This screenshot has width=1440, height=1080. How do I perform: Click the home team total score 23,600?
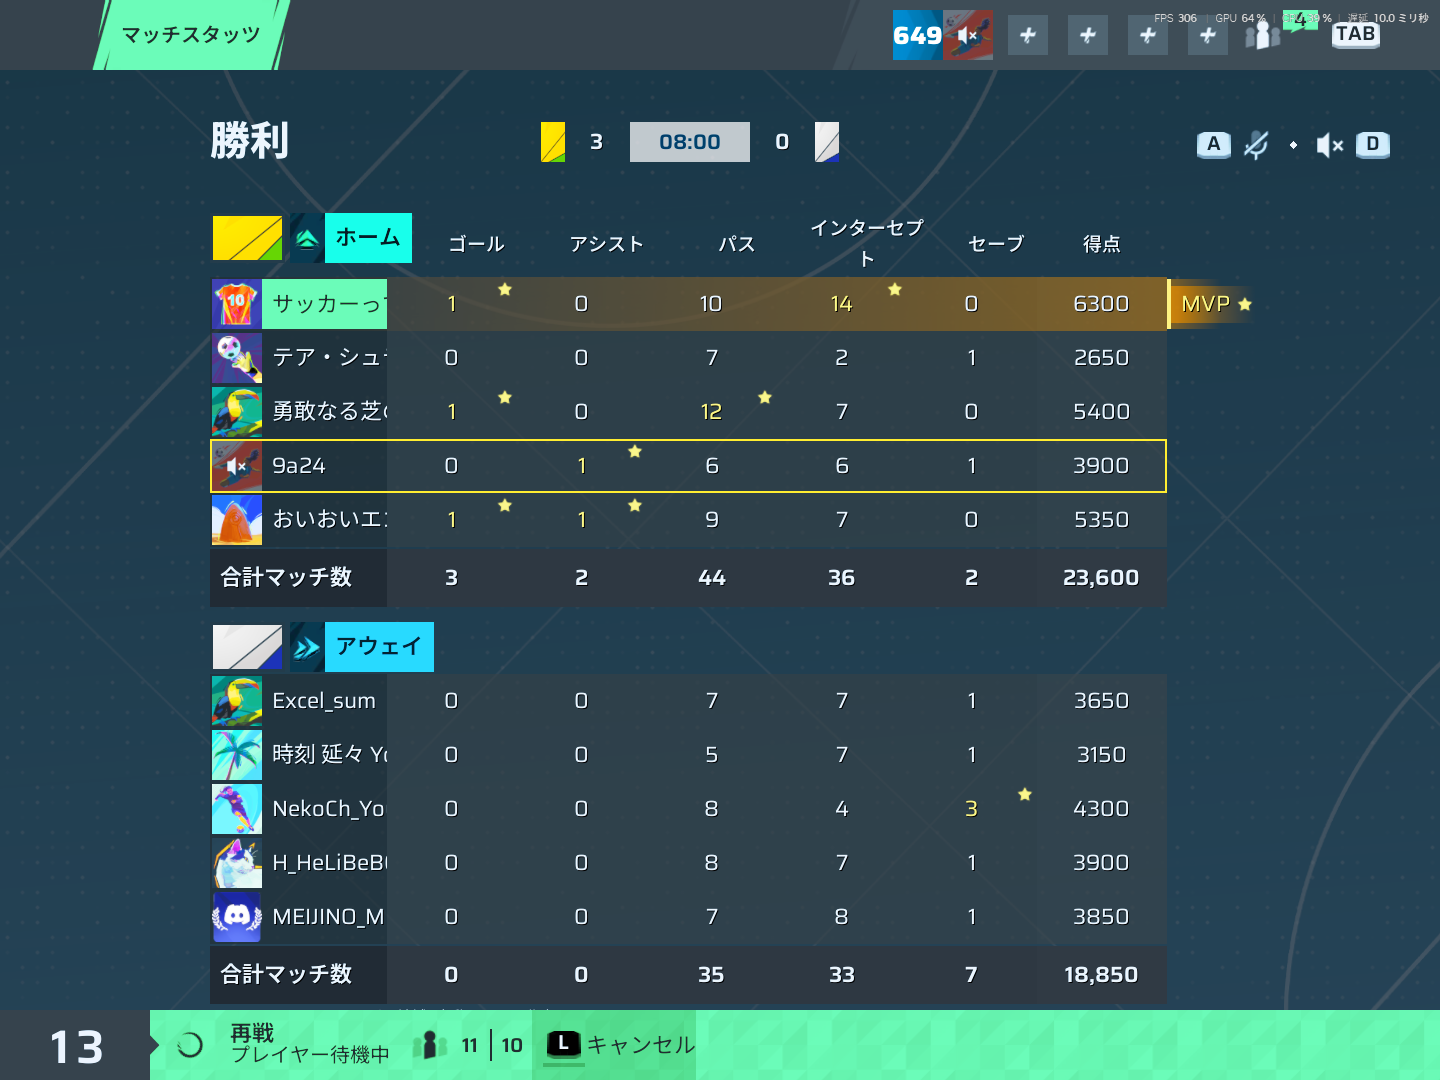pos(1101,578)
